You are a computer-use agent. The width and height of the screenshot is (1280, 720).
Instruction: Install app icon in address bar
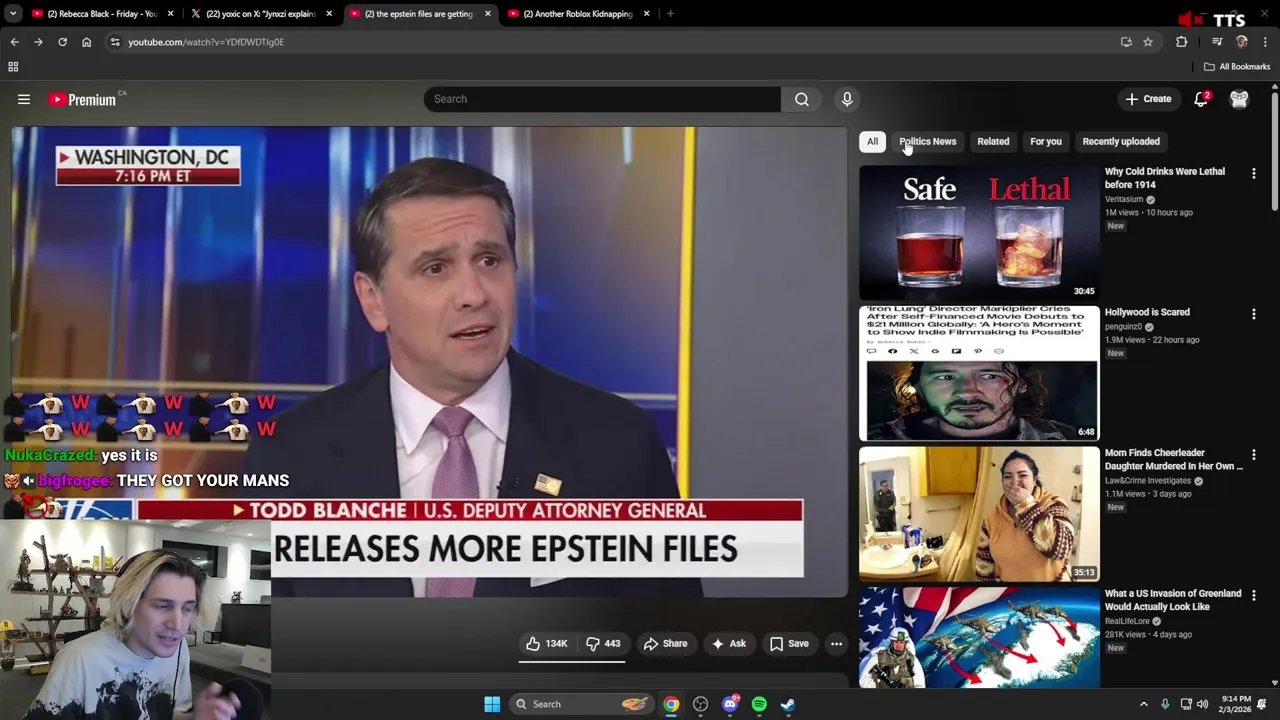[x=1126, y=42]
